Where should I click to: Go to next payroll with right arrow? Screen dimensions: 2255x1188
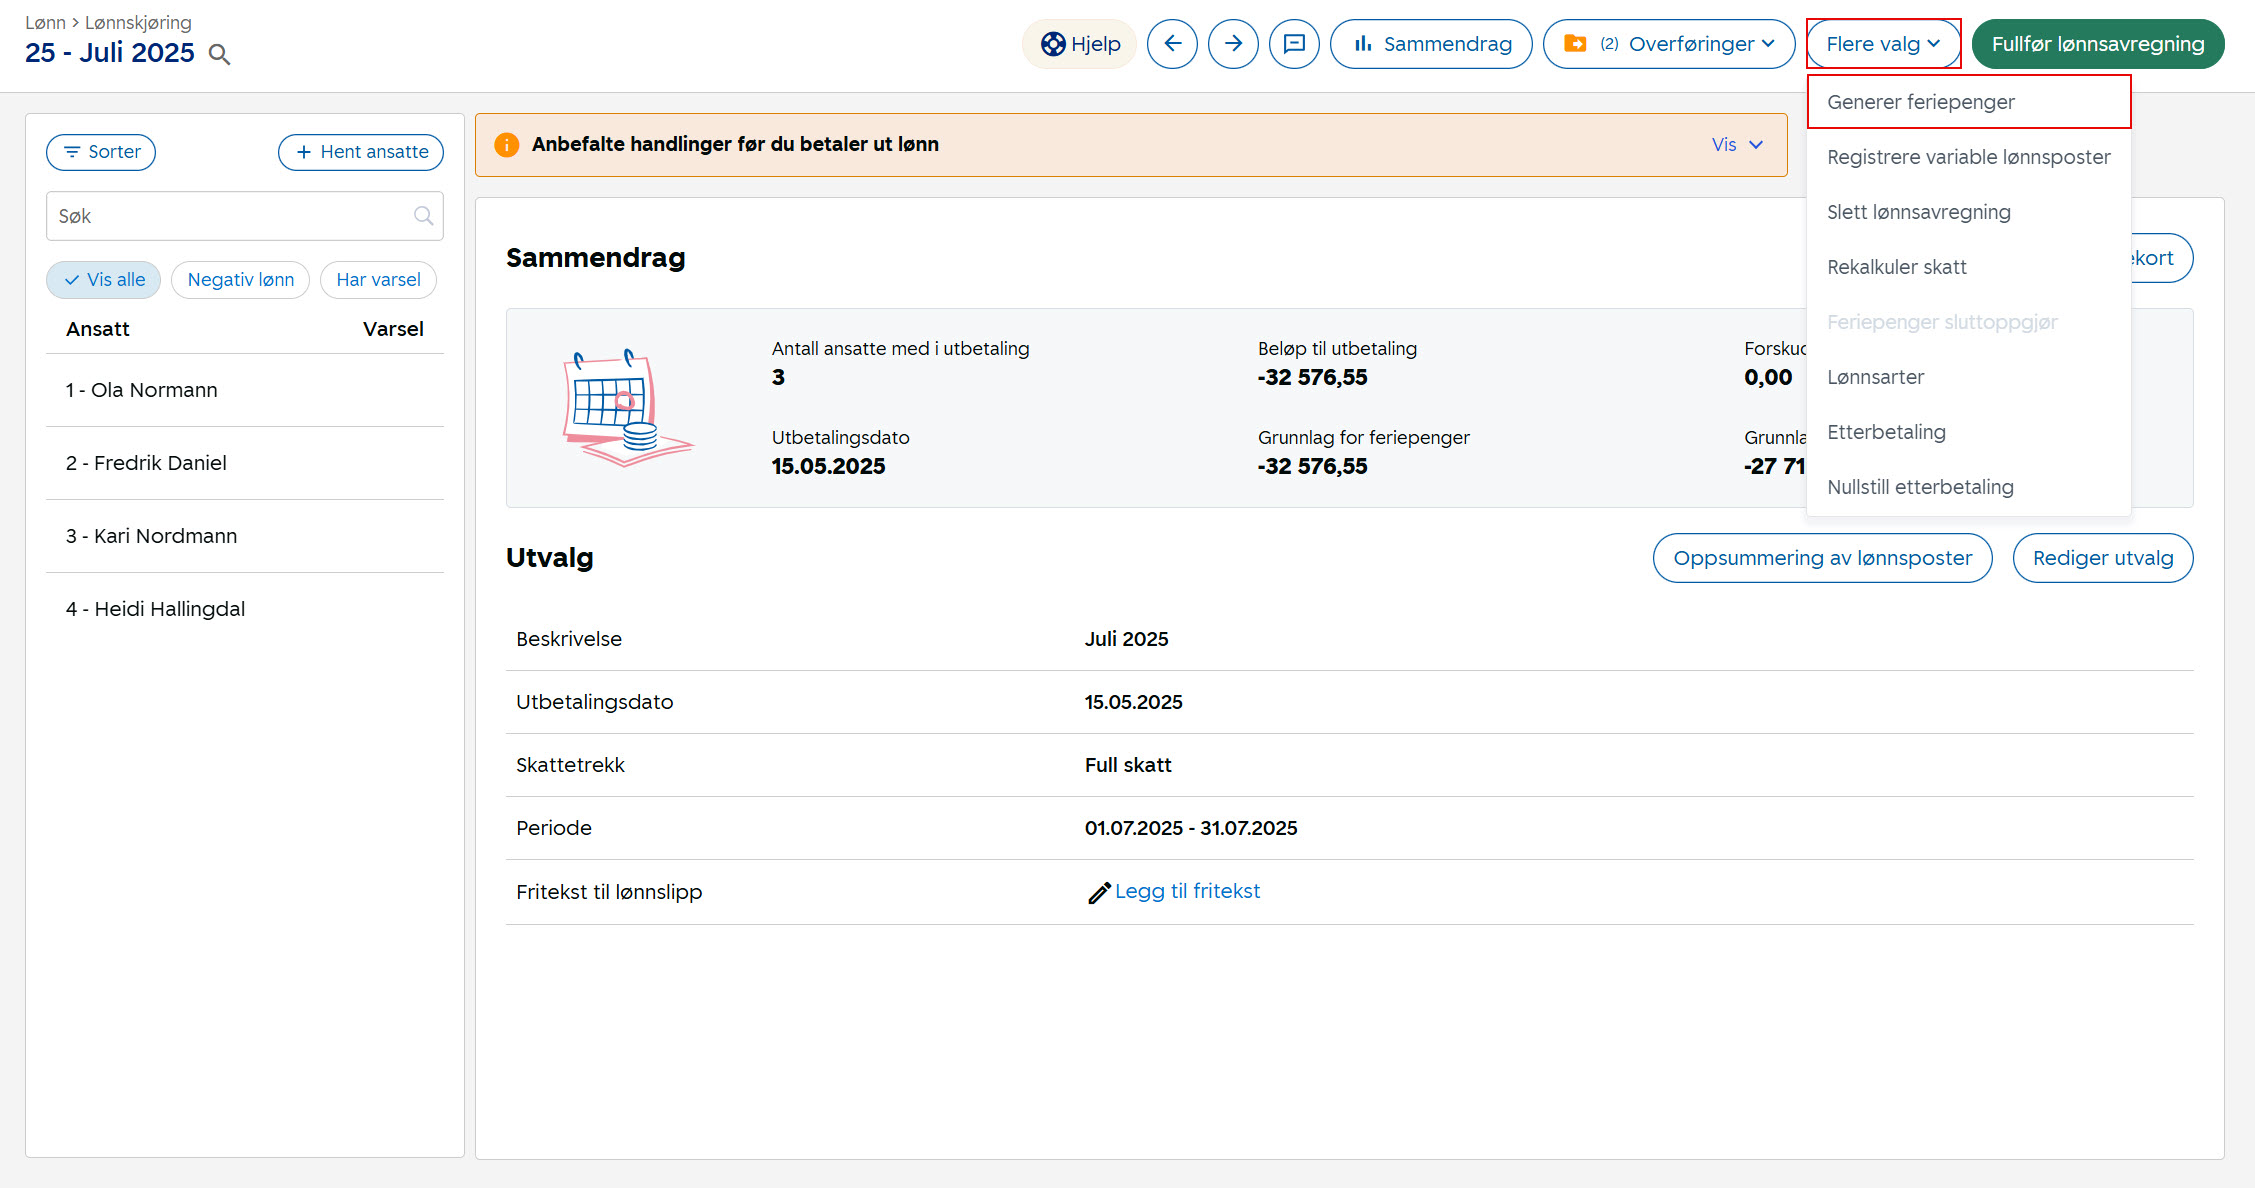tap(1233, 44)
